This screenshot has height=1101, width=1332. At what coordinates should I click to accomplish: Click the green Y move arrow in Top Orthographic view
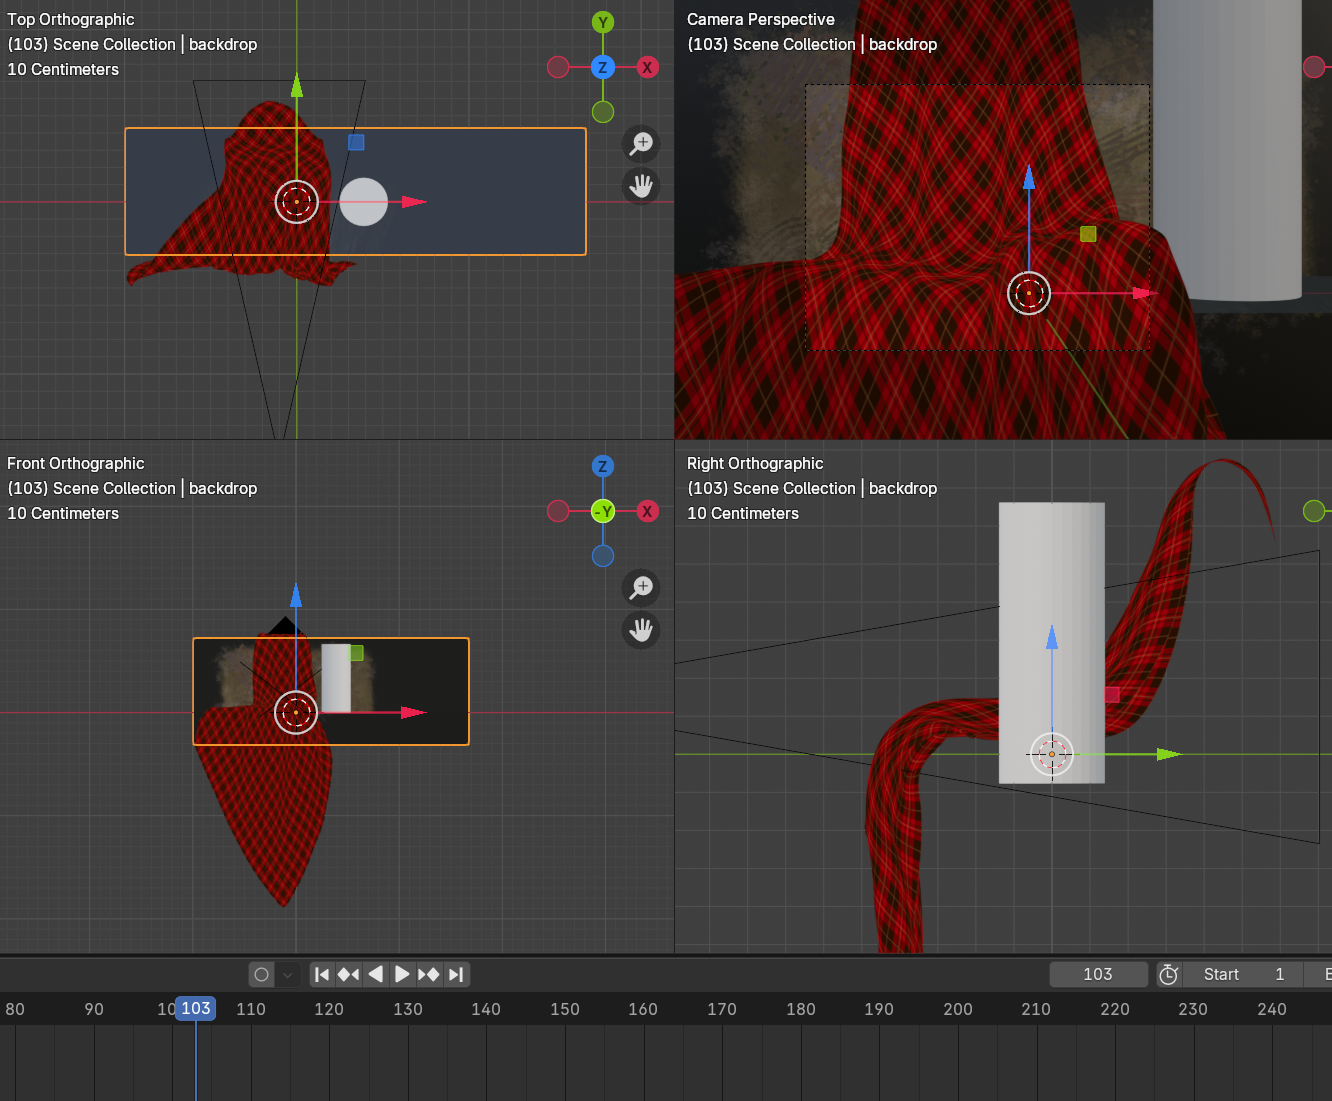pos(297,86)
